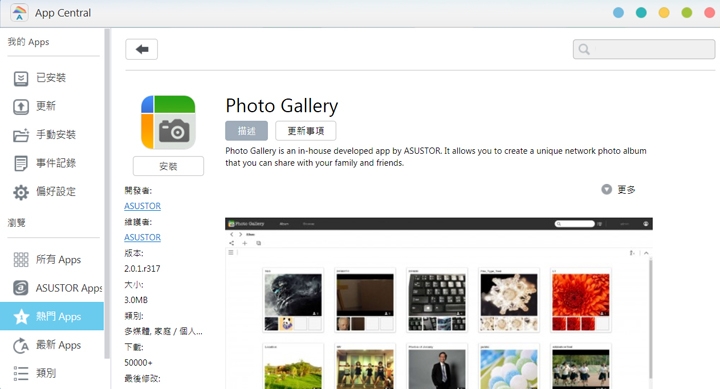
Task: Click the Photo Gallery title heading
Action: pyautogui.click(x=281, y=106)
